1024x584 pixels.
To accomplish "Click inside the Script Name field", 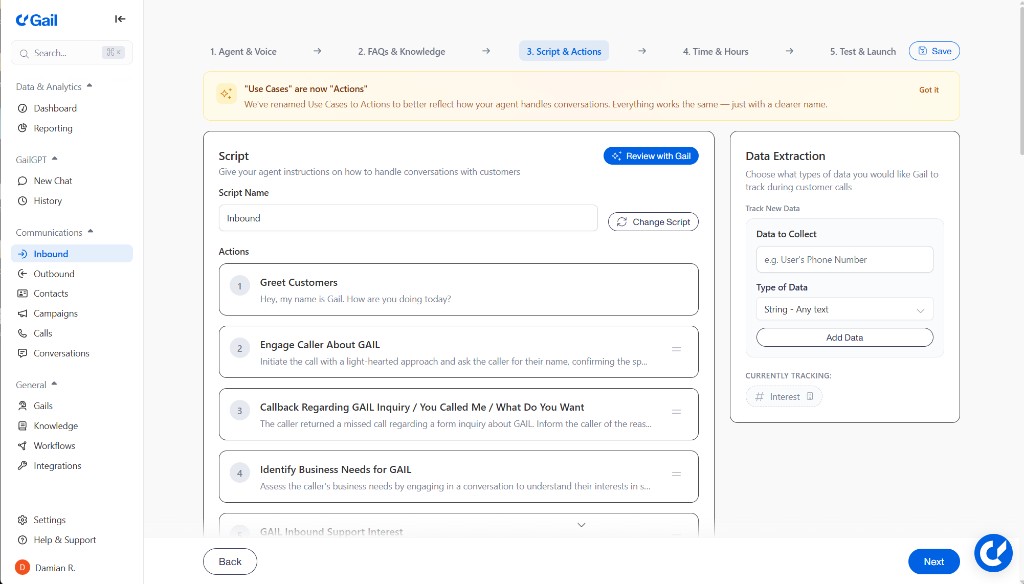I will [407, 217].
